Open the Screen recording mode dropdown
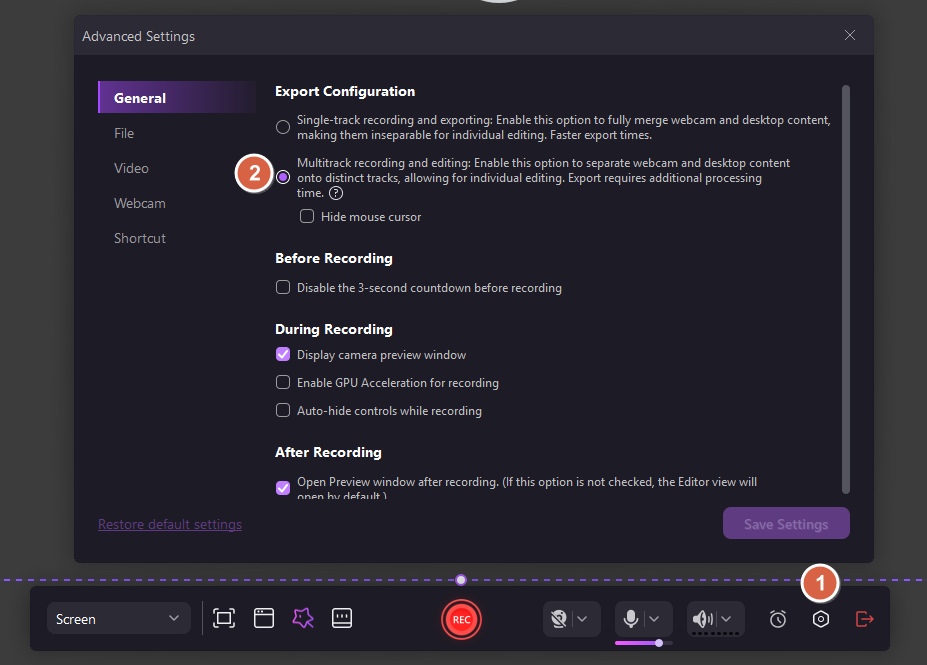 coord(118,619)
